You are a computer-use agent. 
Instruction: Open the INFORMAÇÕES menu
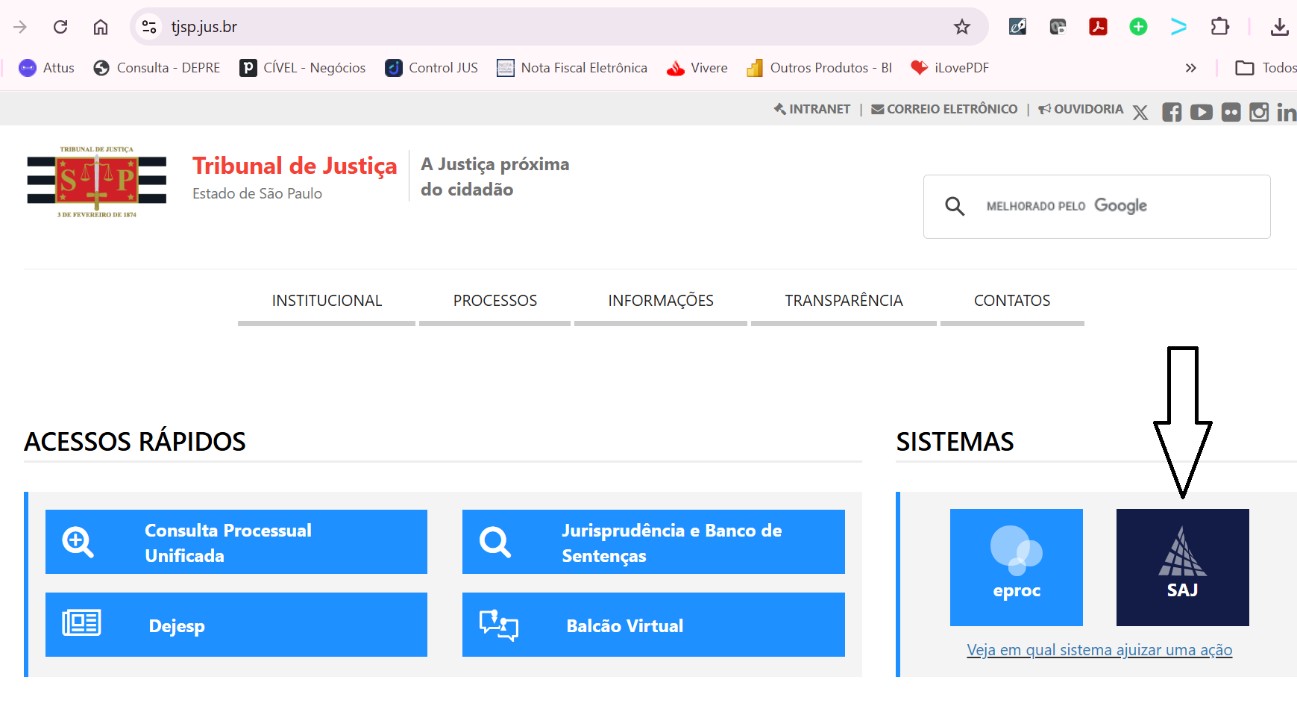click(661, 301)
